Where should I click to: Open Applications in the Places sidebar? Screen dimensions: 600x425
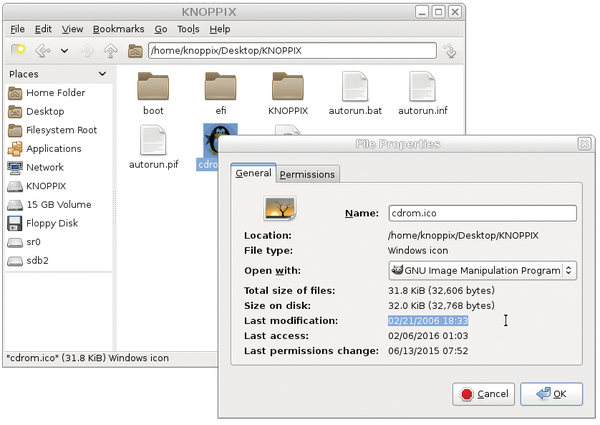[44, 148]
